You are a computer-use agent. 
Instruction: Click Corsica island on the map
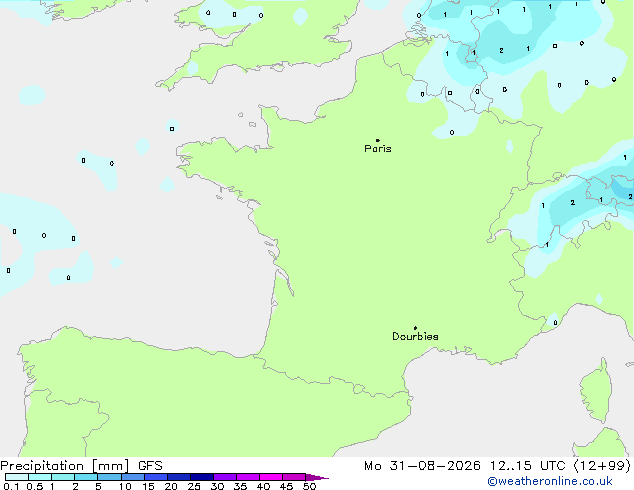(x=596, y=391)
